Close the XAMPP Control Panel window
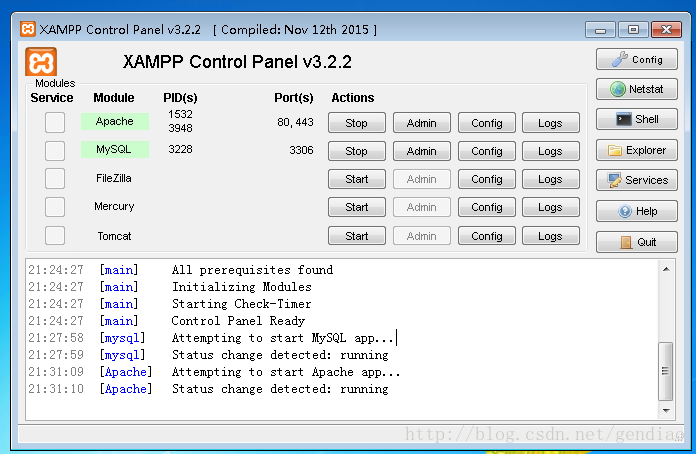 coord(666,30)
